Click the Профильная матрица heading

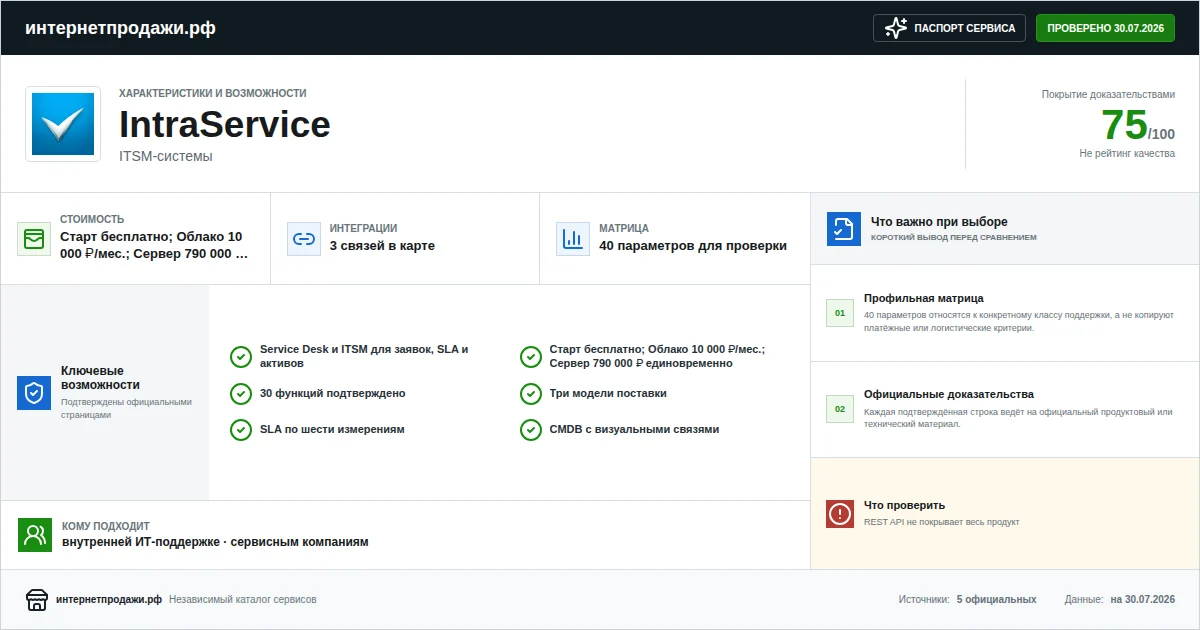point(924,298)
